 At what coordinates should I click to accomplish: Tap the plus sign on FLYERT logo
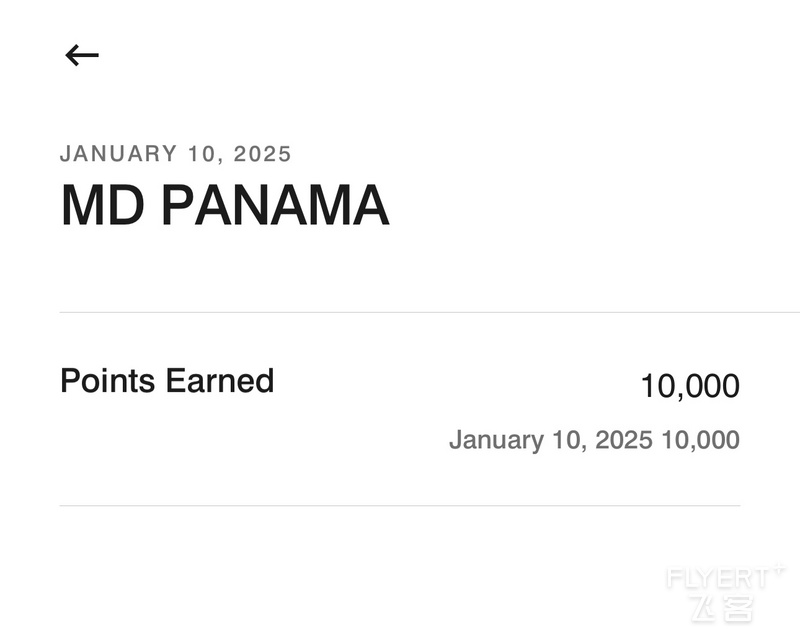tap(778, 568)
